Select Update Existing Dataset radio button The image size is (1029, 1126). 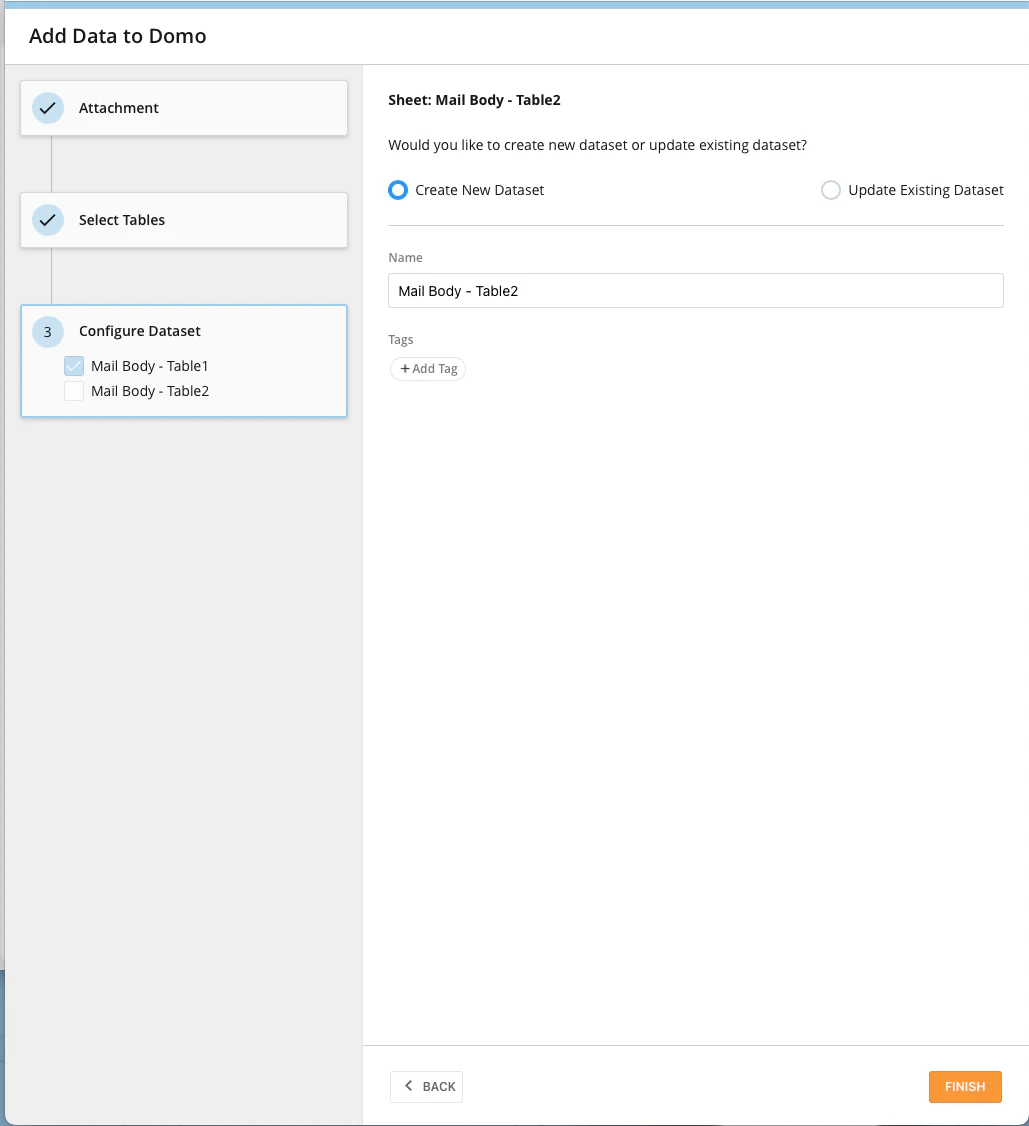(x=831, y=190)
